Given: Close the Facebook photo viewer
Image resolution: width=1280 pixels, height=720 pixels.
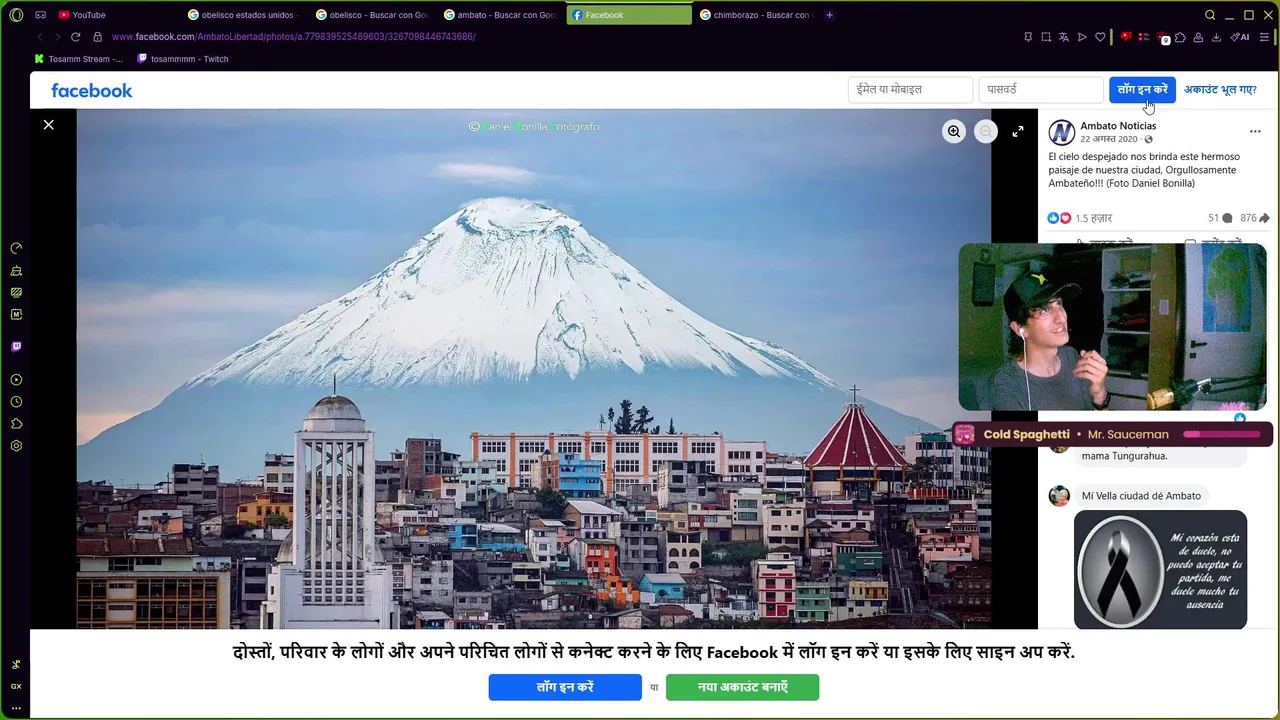Looking at the screenshot, I should tap(48, 125).
